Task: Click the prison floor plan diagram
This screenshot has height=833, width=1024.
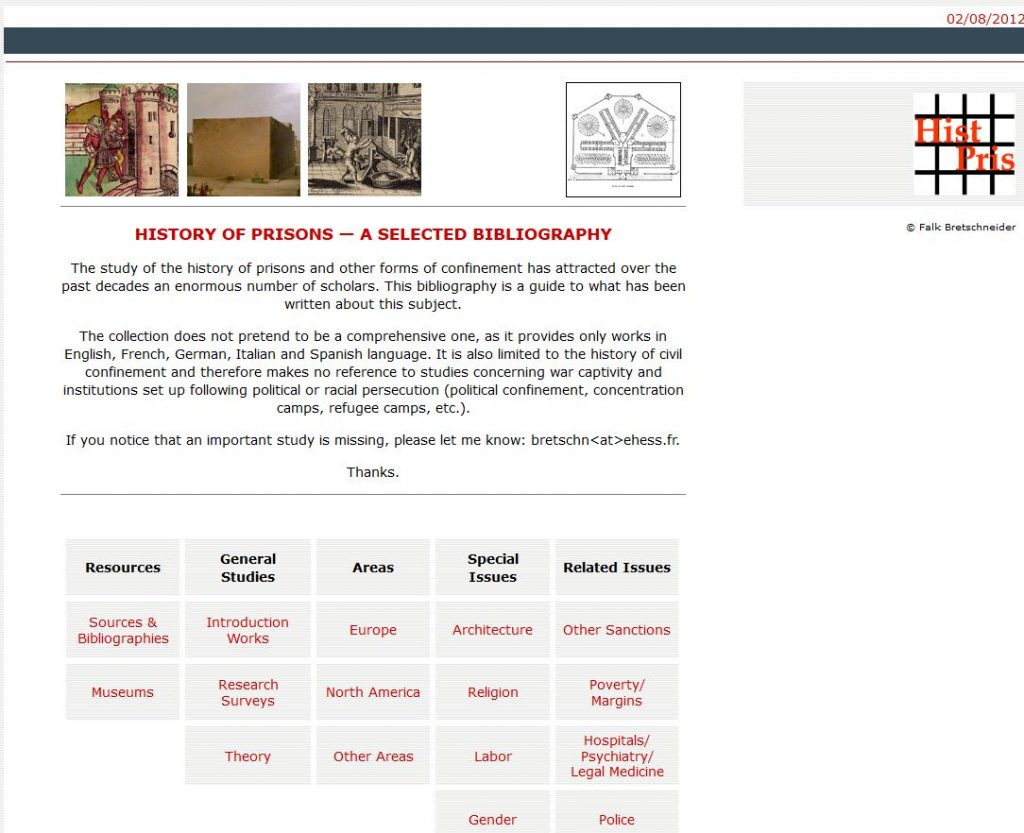Action: click(623, 140)
